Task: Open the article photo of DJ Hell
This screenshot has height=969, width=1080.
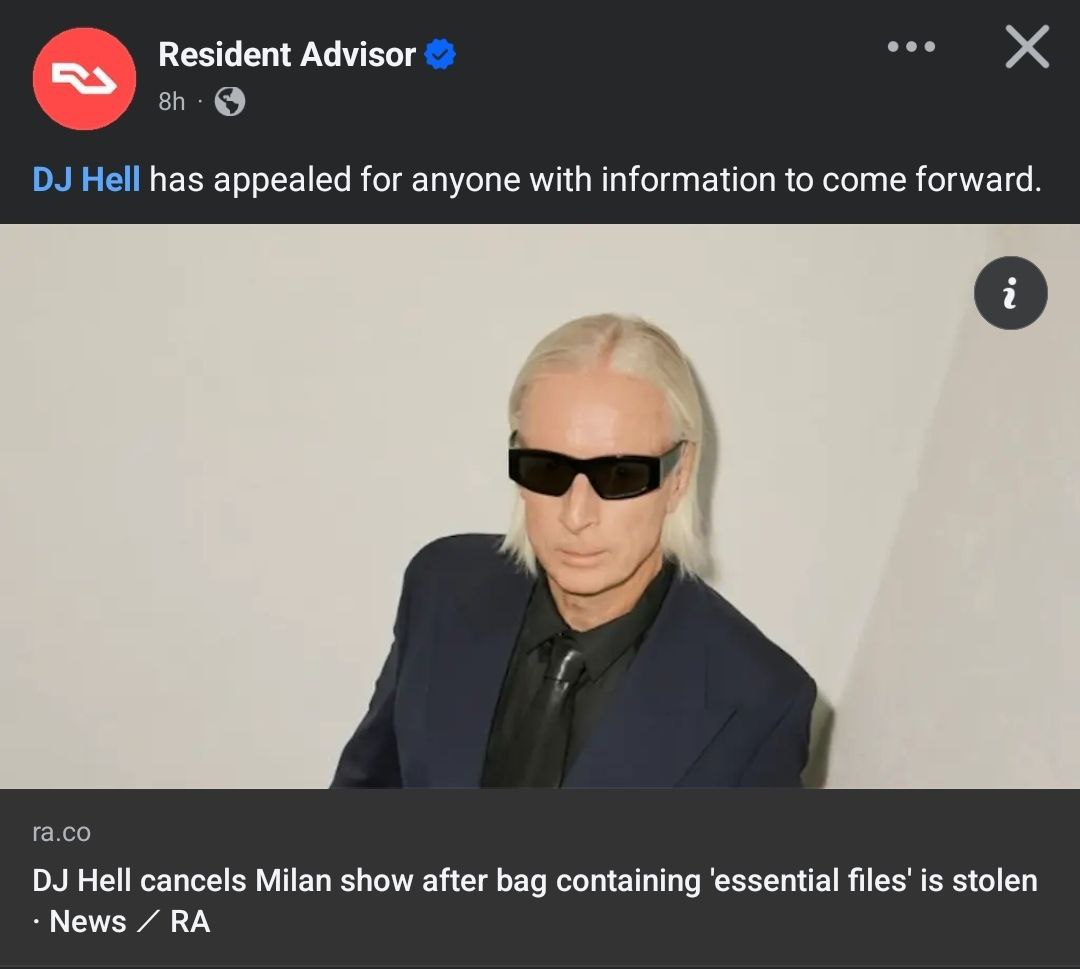Action: 540,506
